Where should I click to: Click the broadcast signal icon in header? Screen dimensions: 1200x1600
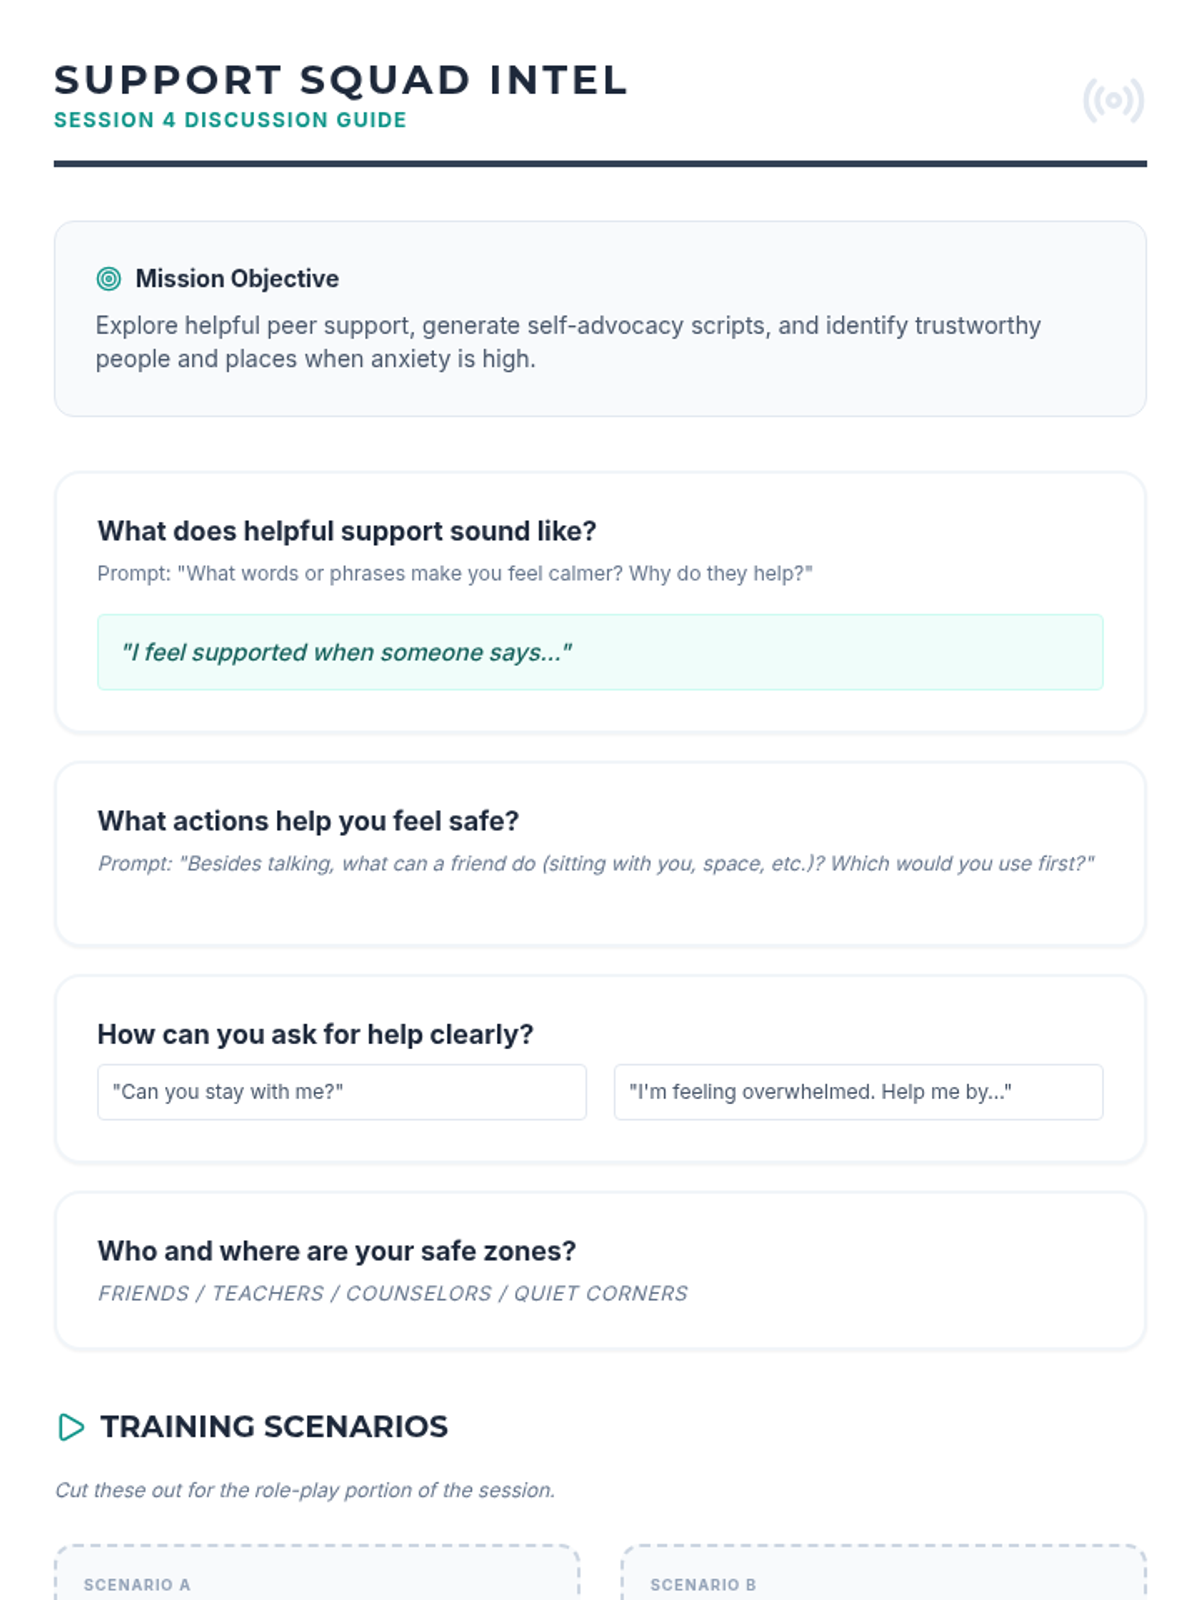(1113, 100)
